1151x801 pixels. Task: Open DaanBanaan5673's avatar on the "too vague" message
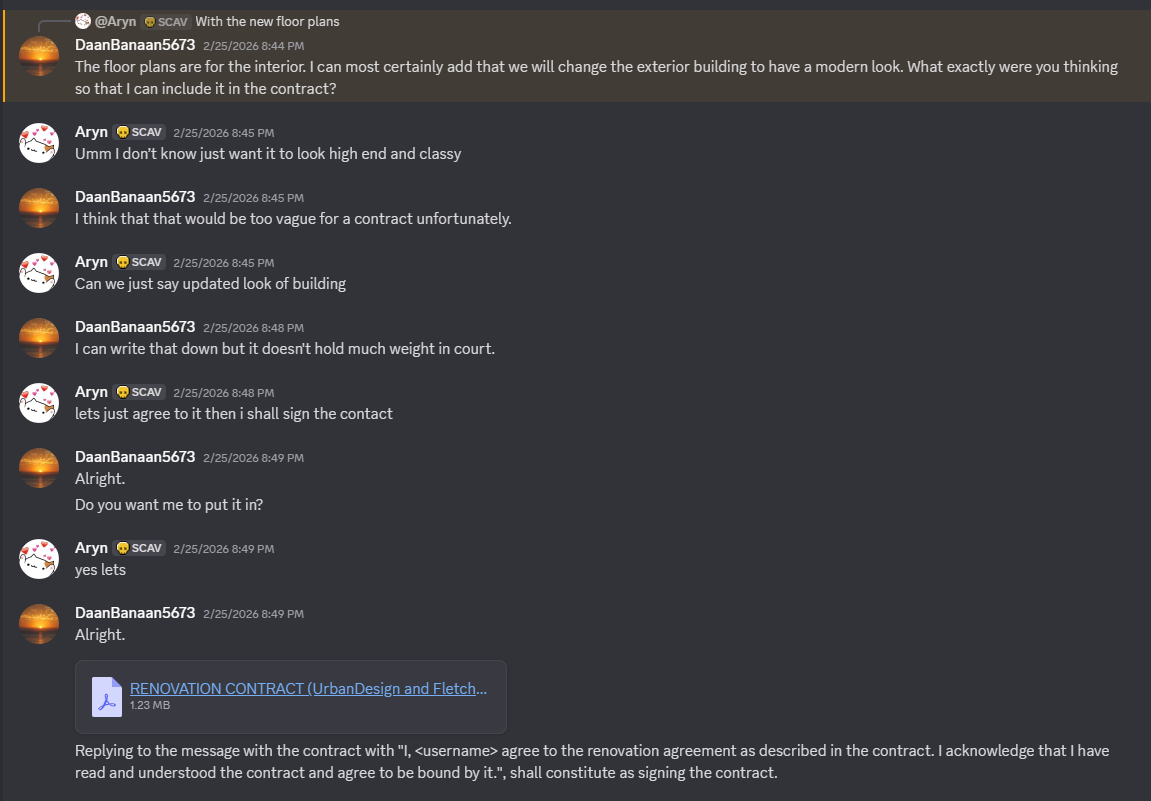click(x=39, y=208)
